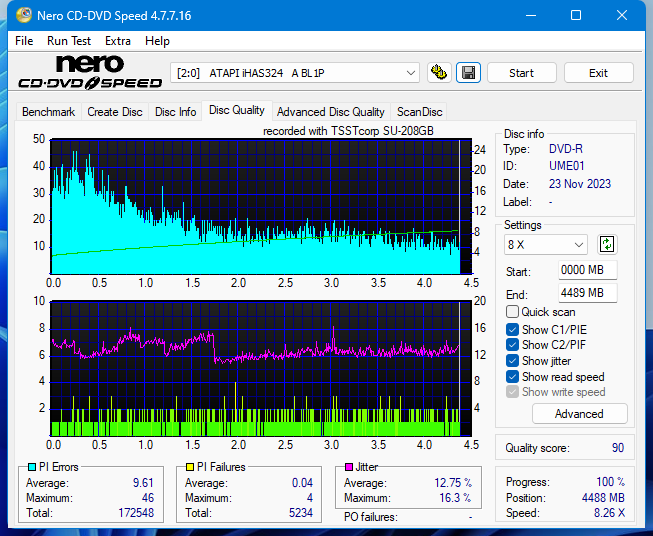Click Jitter maximum 16.3 % value

(455, 498)
